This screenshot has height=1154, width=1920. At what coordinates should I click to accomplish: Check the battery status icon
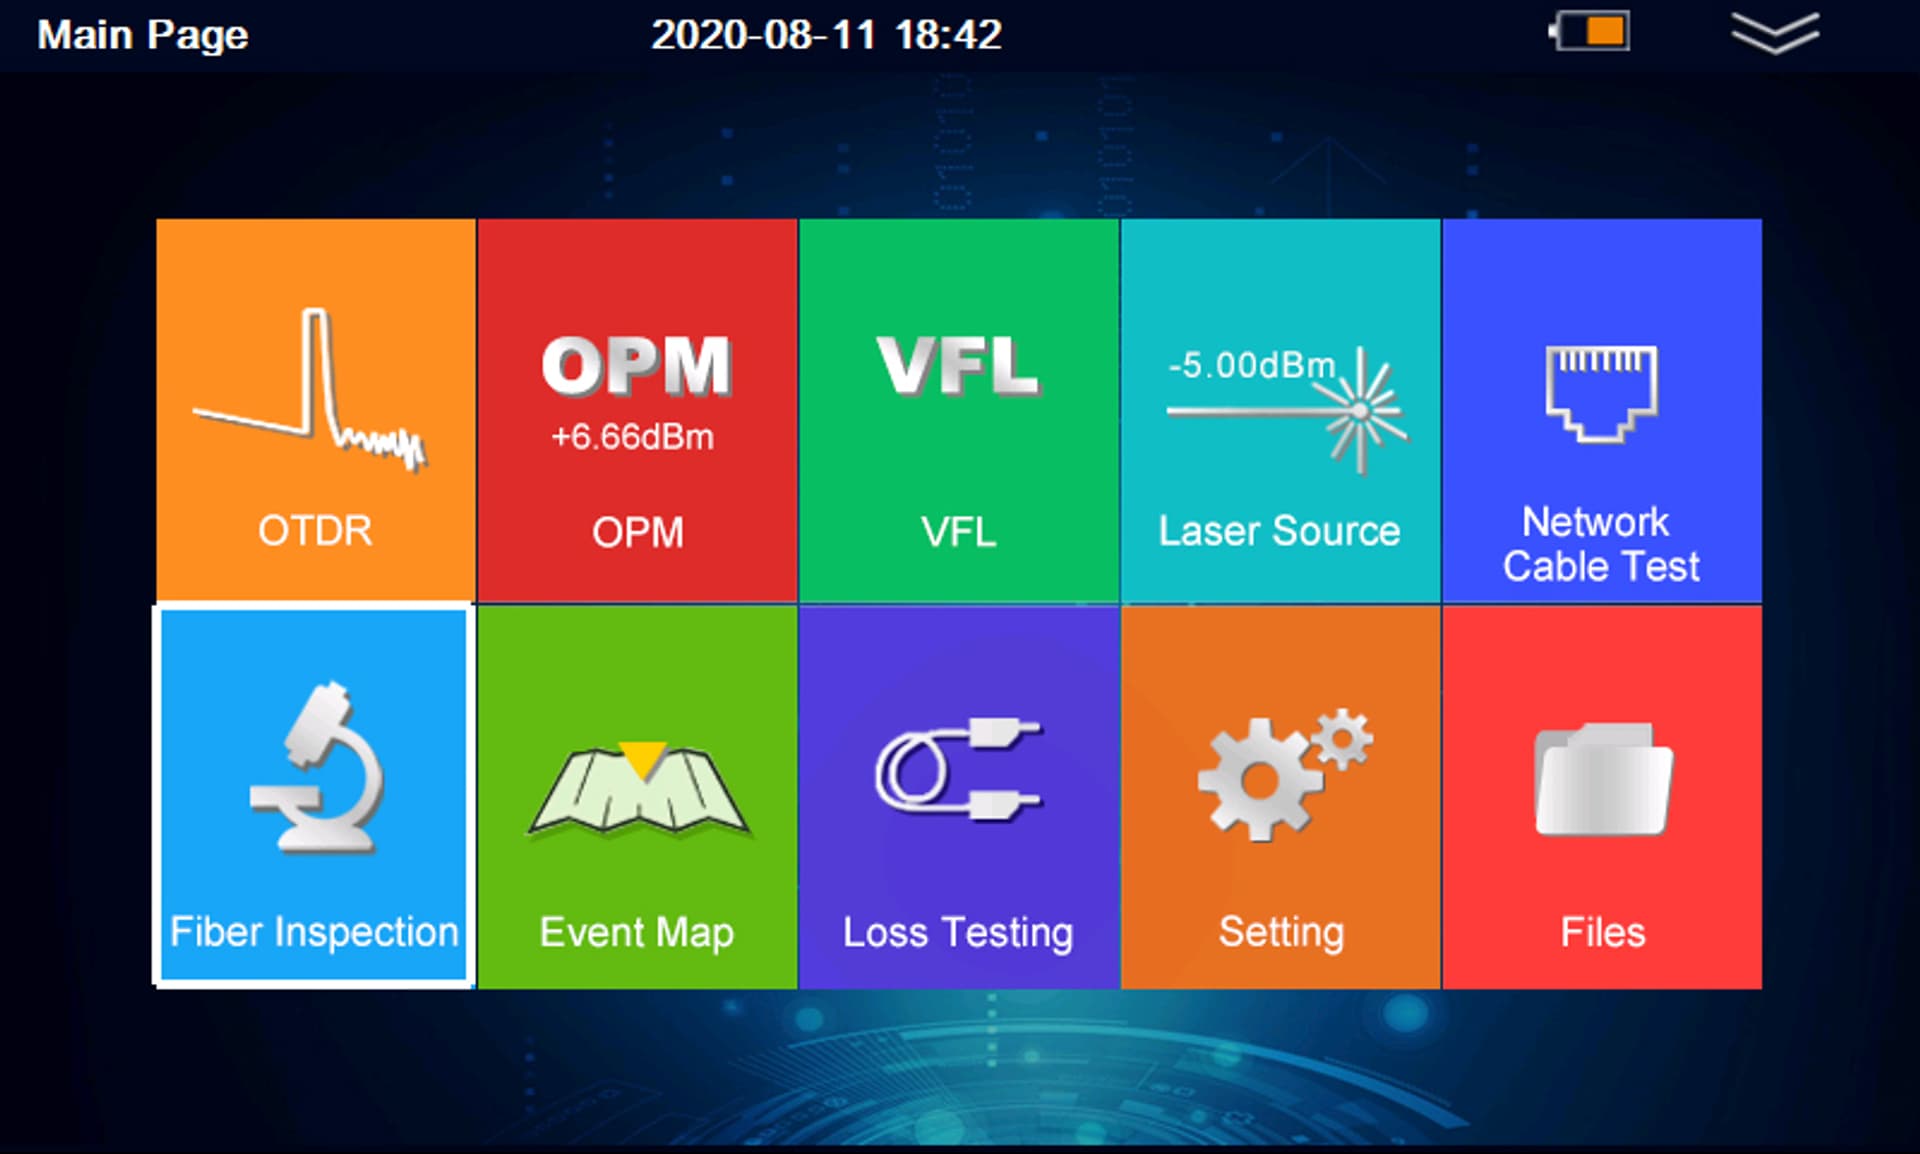(x=1589, y=31)
